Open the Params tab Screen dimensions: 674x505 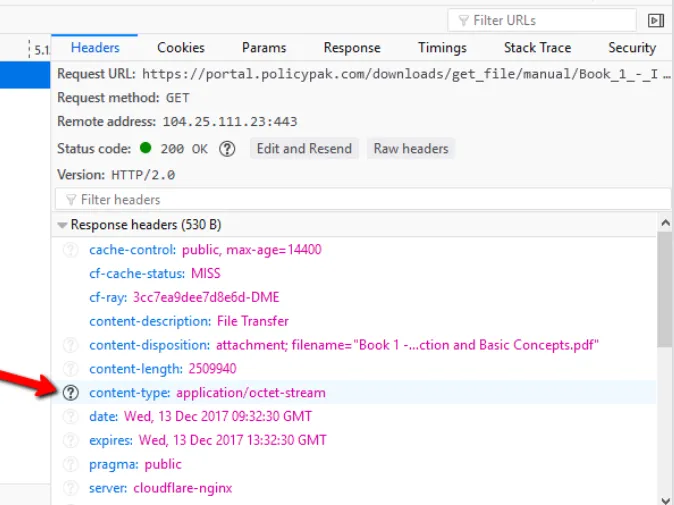click(264, 48)
